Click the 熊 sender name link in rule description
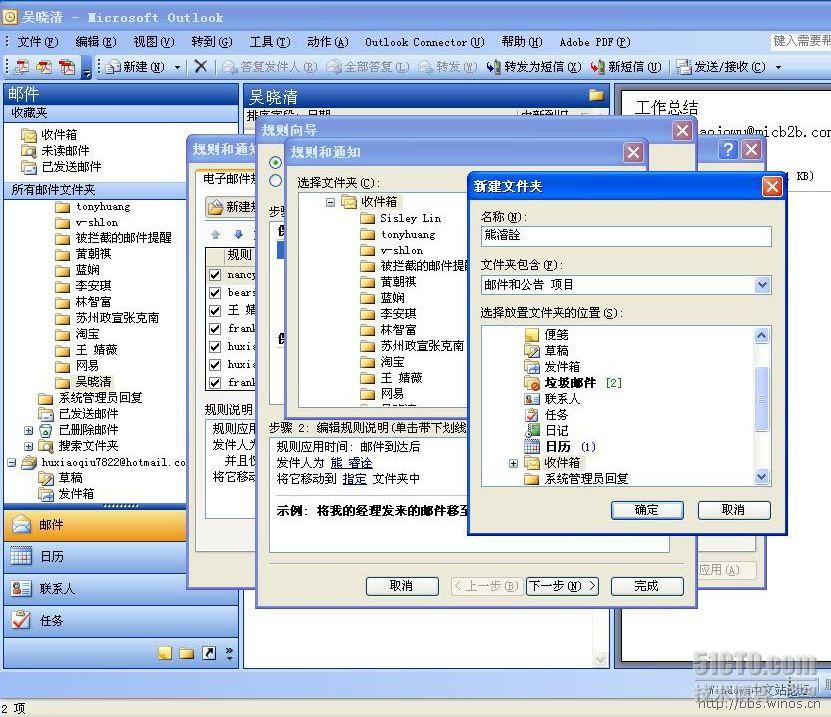 point(351,463)
